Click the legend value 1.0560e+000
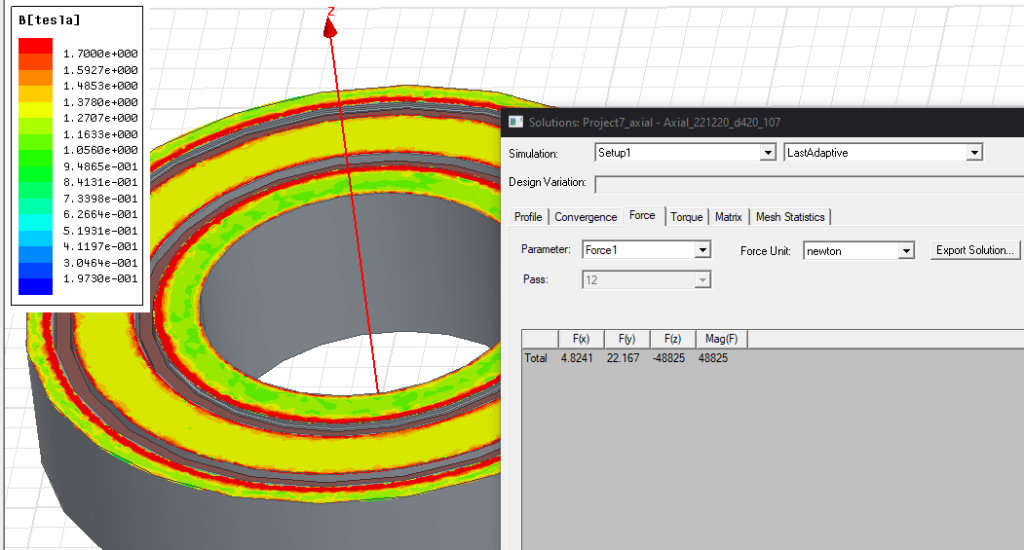Screen dimensions: 1024x550 pyautogui.click(x=100, y=150)
